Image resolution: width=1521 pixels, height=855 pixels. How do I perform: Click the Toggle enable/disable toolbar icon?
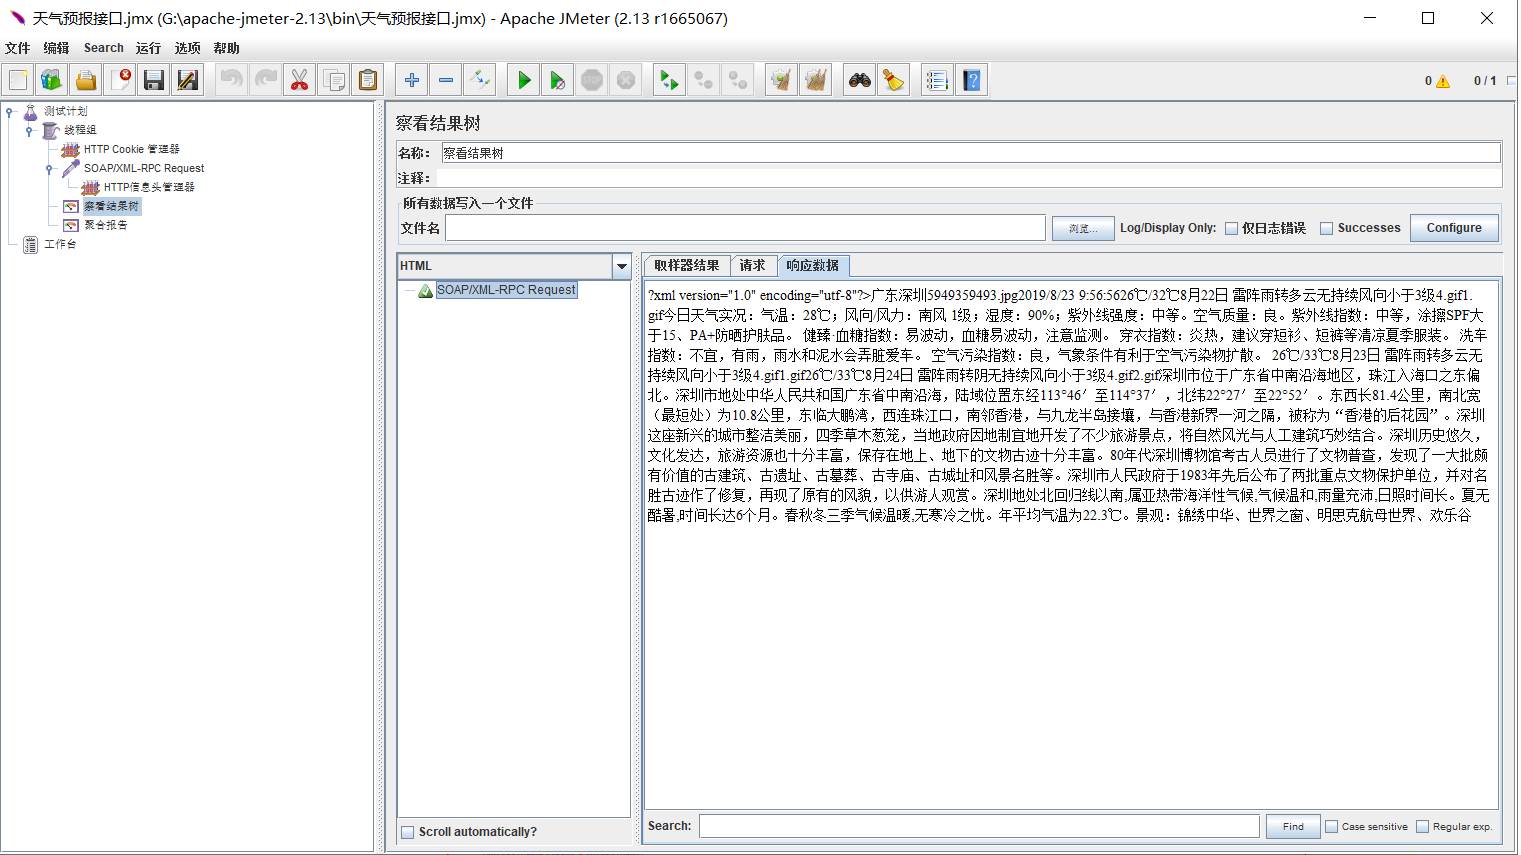pyautogui.click(x=480, y=80)
